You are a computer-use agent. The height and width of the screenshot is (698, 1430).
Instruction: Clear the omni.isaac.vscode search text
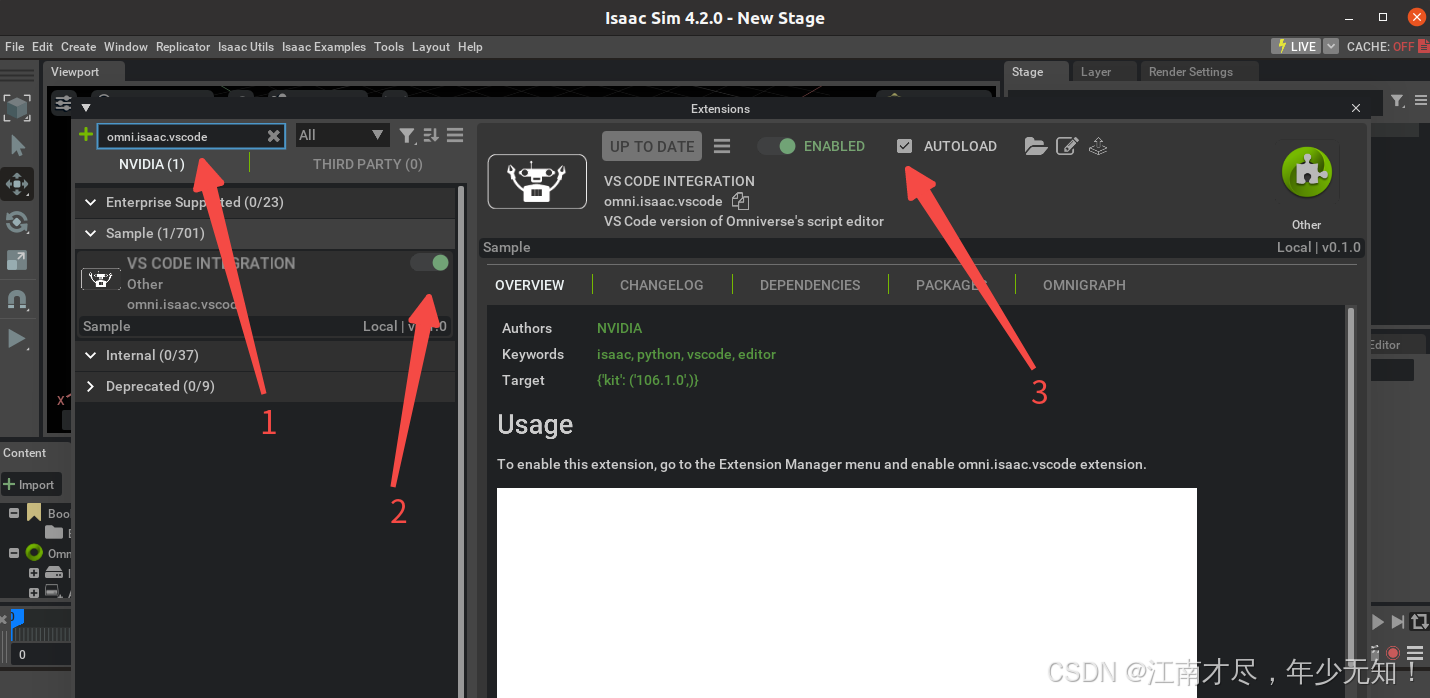273,136
